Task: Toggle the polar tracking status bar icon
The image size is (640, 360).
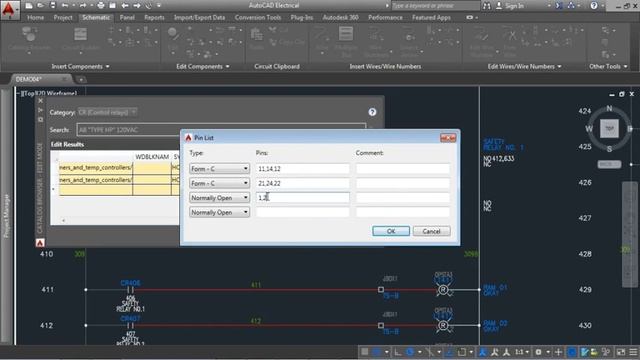Action: click(410, 351)
